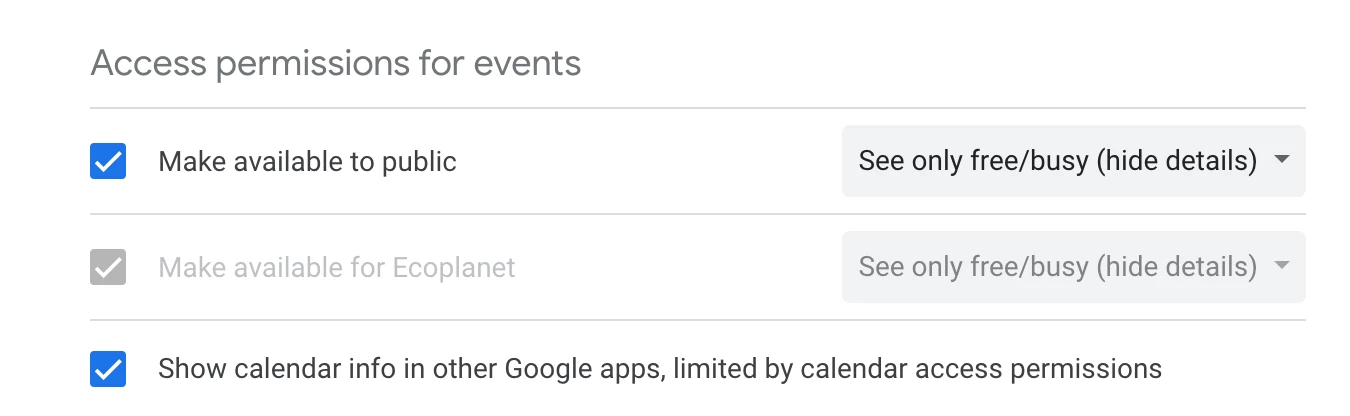
Task: Click the blue checkmark icon beside Show calendar info
Action: 108,369
